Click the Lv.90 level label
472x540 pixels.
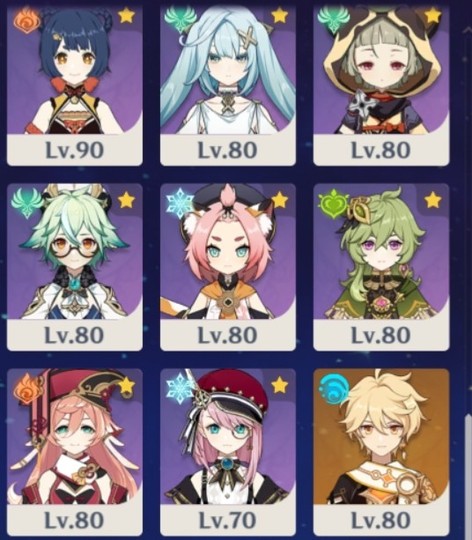coord(75,150)
